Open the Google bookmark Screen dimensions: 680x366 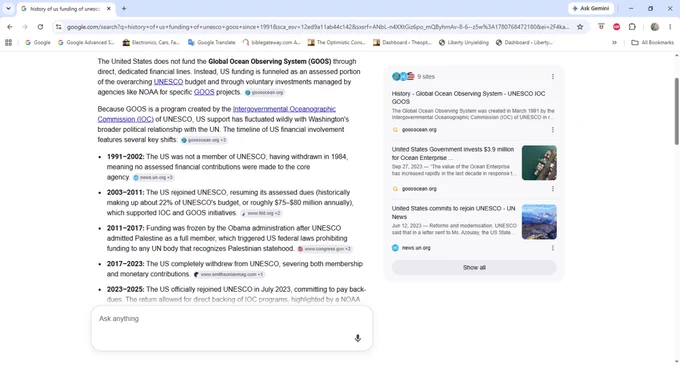tap(38, 42)
